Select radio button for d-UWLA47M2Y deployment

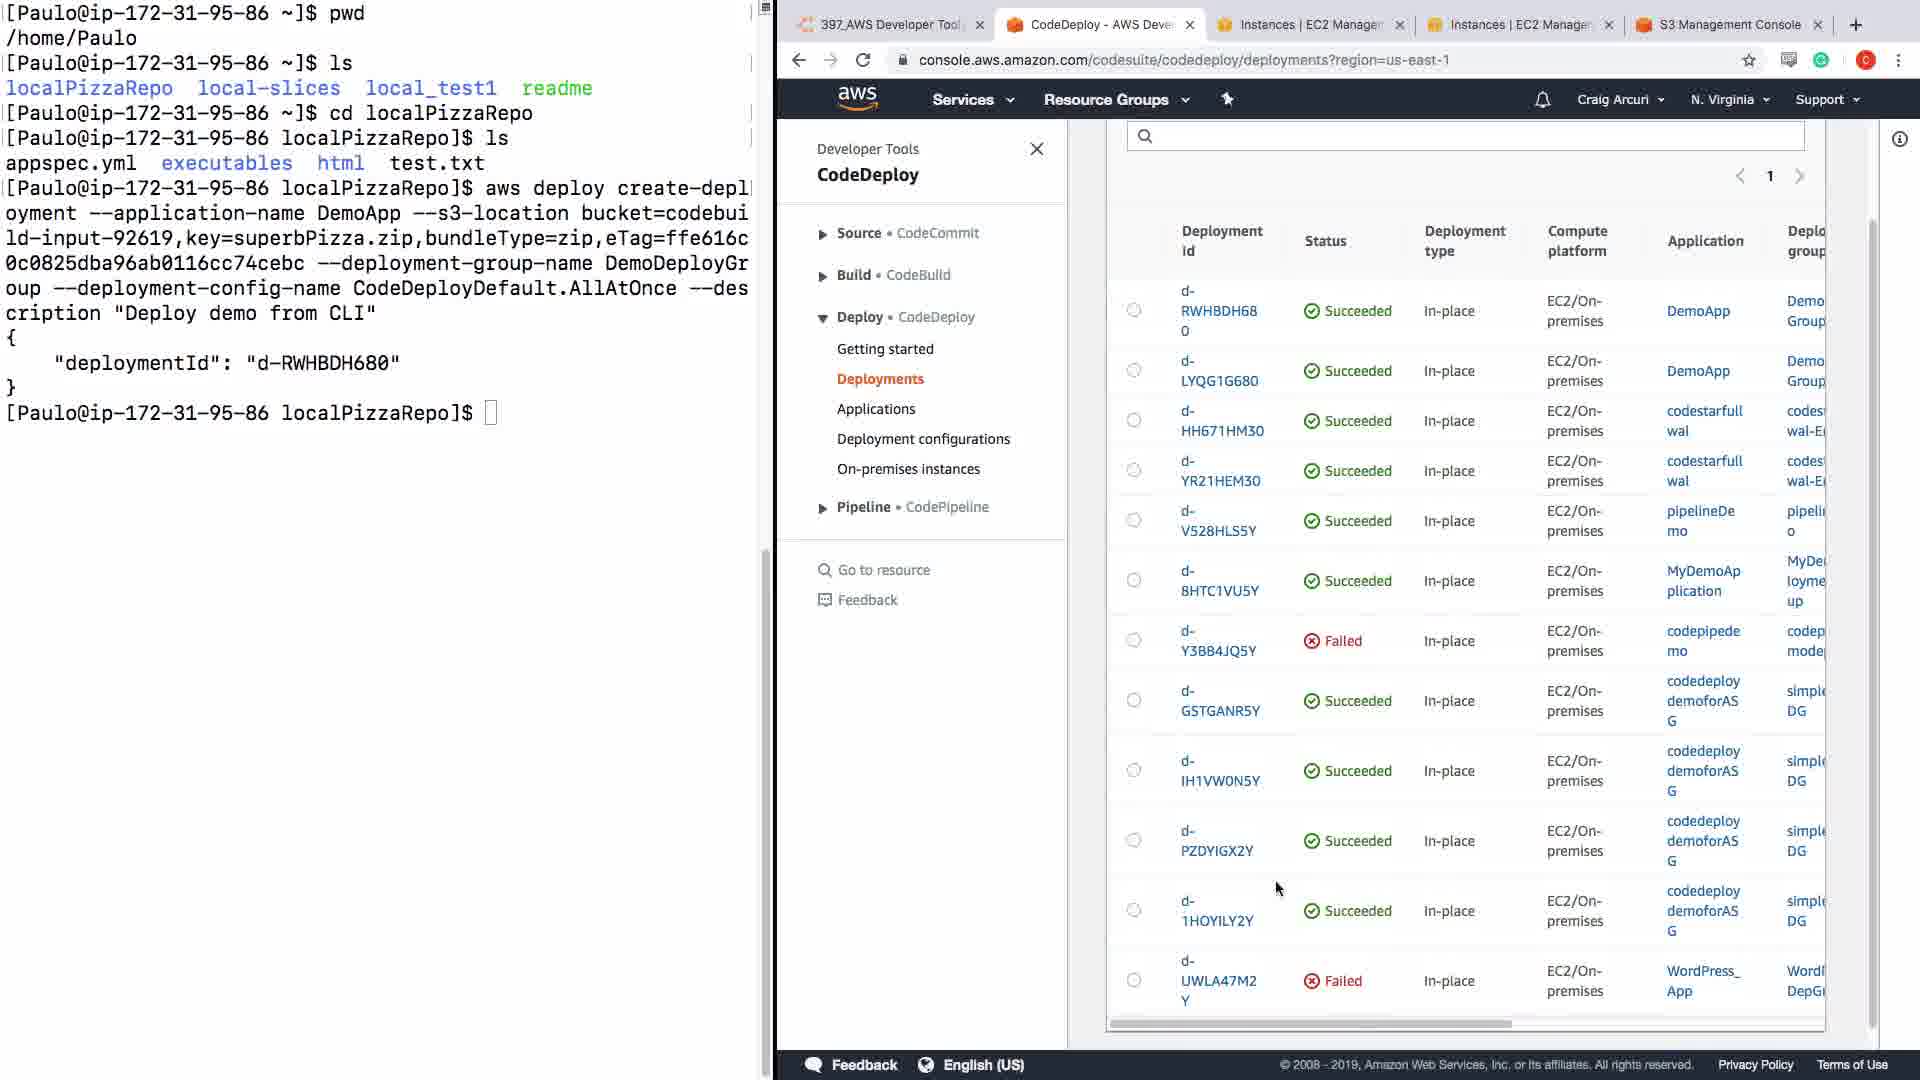[x=1133, y=980]
